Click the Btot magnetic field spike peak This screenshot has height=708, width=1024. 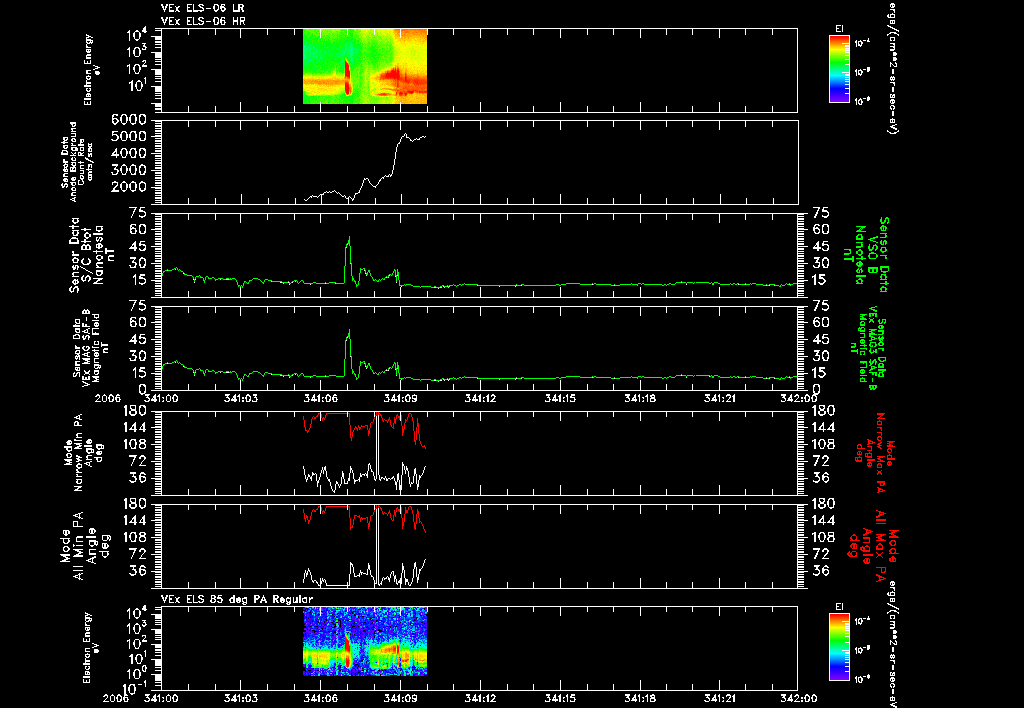coord(349,238)
